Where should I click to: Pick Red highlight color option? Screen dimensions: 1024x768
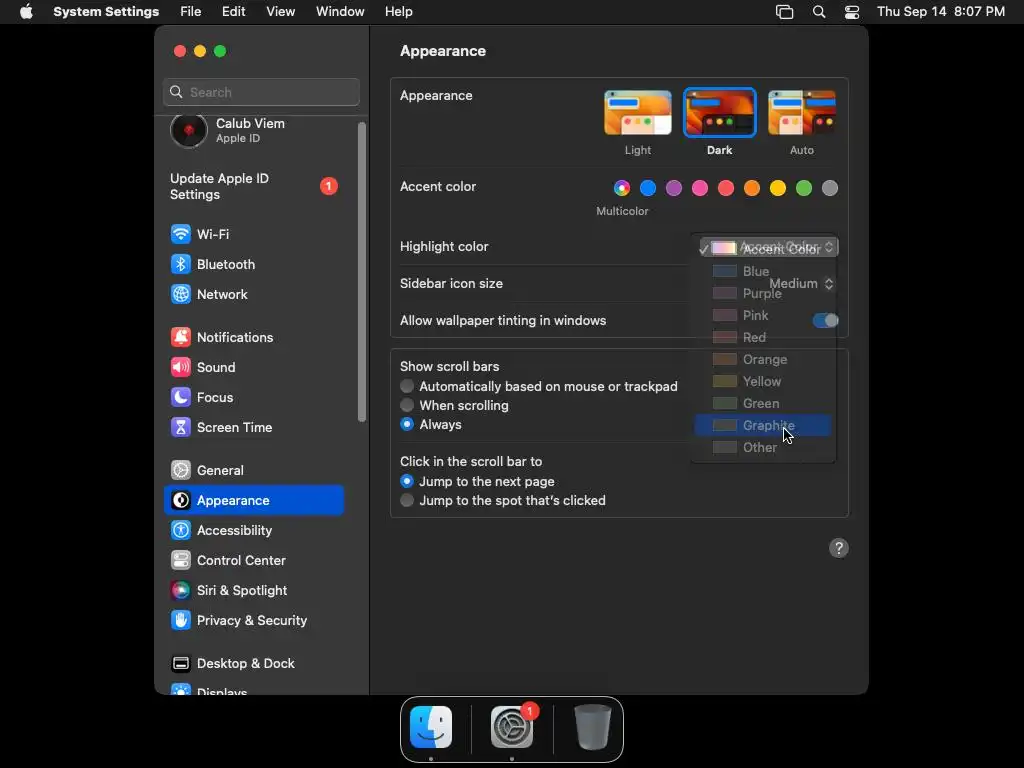(x=763, y=338)
